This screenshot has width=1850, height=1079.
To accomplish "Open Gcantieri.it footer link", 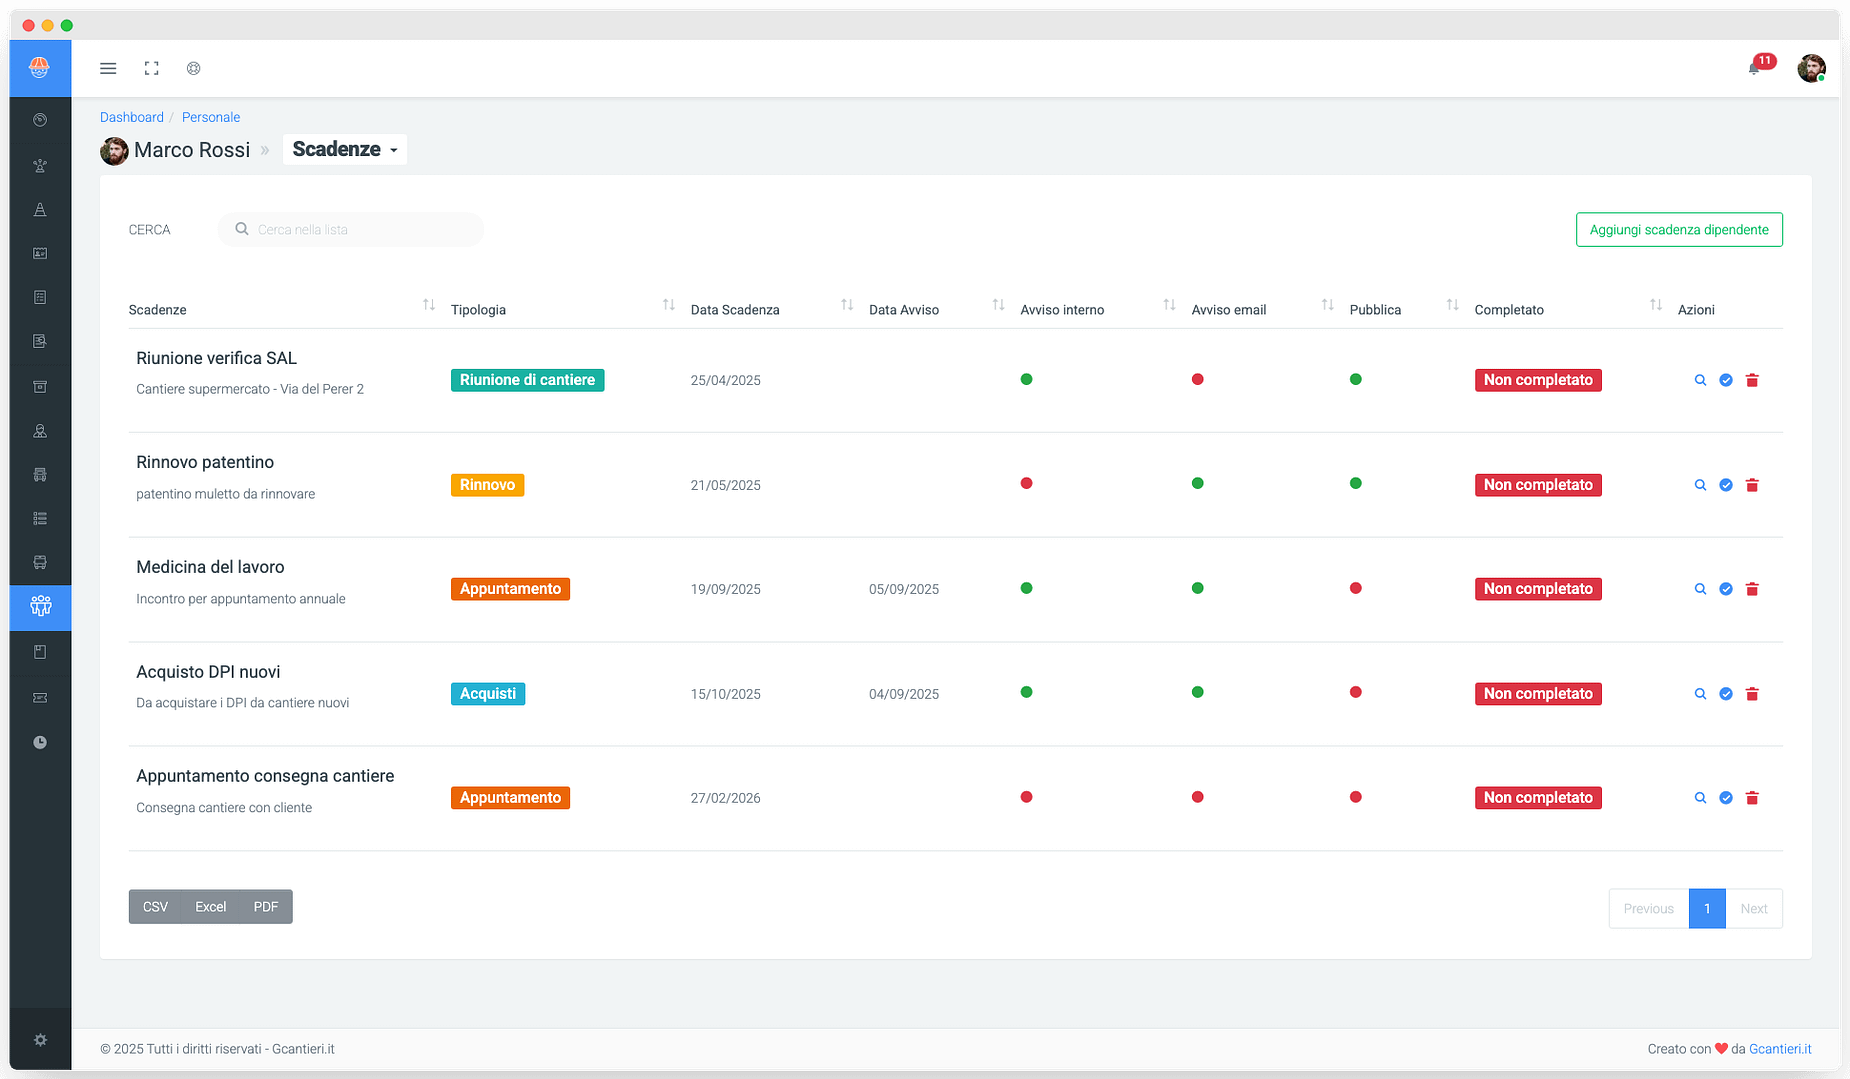I will tap(1780, 1049).
